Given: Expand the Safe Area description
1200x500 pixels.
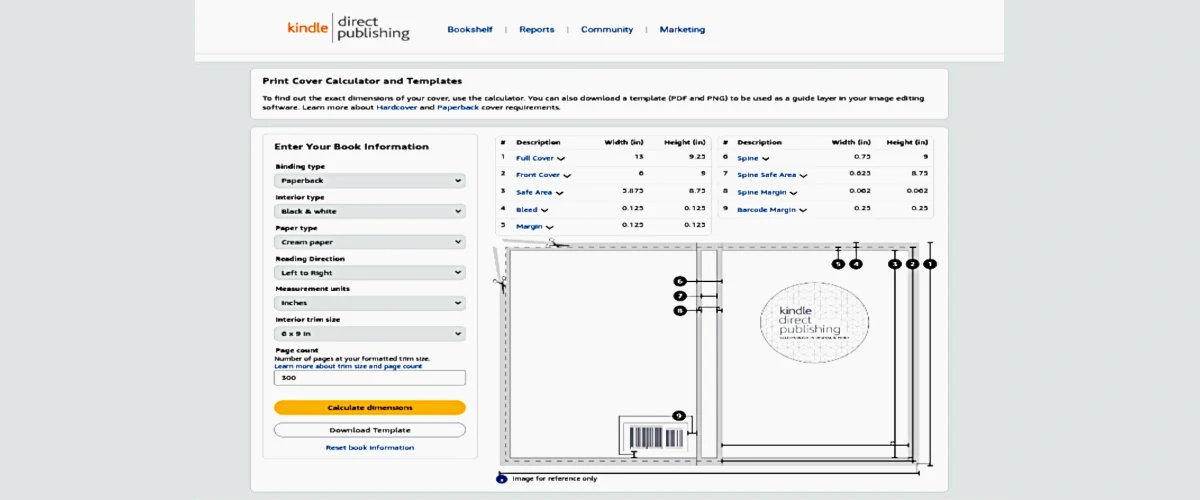Looking at the screenshot, I should tap(538, 192).
